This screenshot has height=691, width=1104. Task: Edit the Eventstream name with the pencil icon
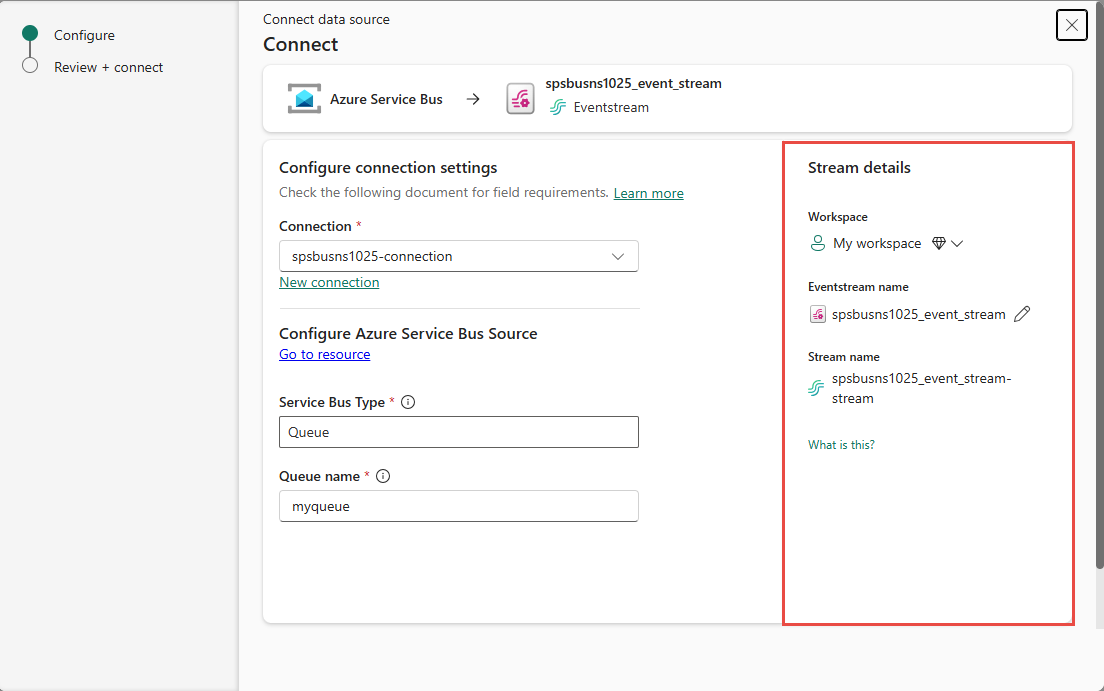[1022, 314]
